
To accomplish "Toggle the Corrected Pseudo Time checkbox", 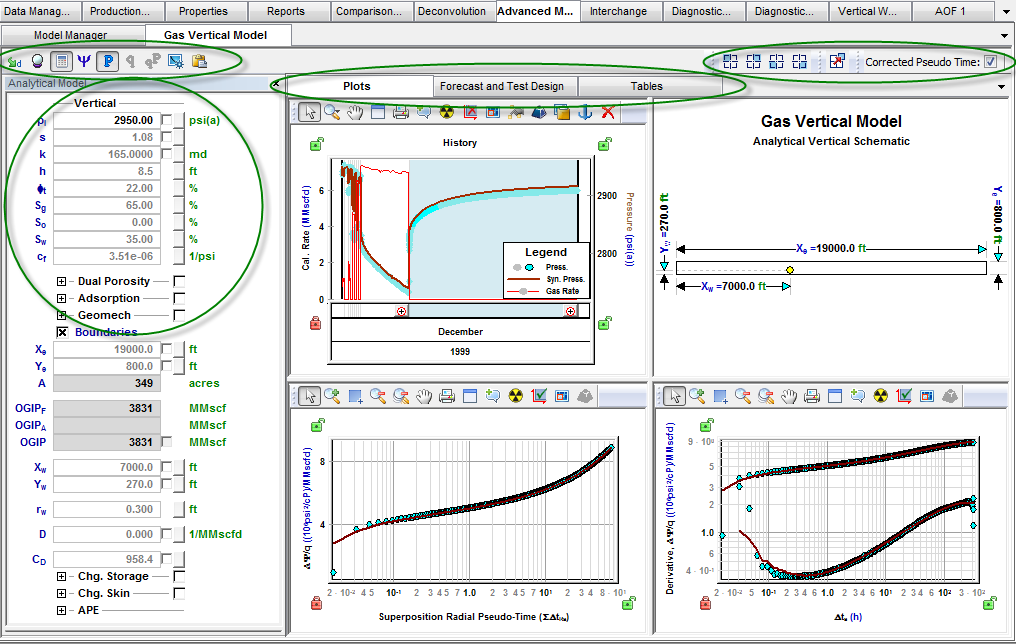I will [x=991, y=62].
